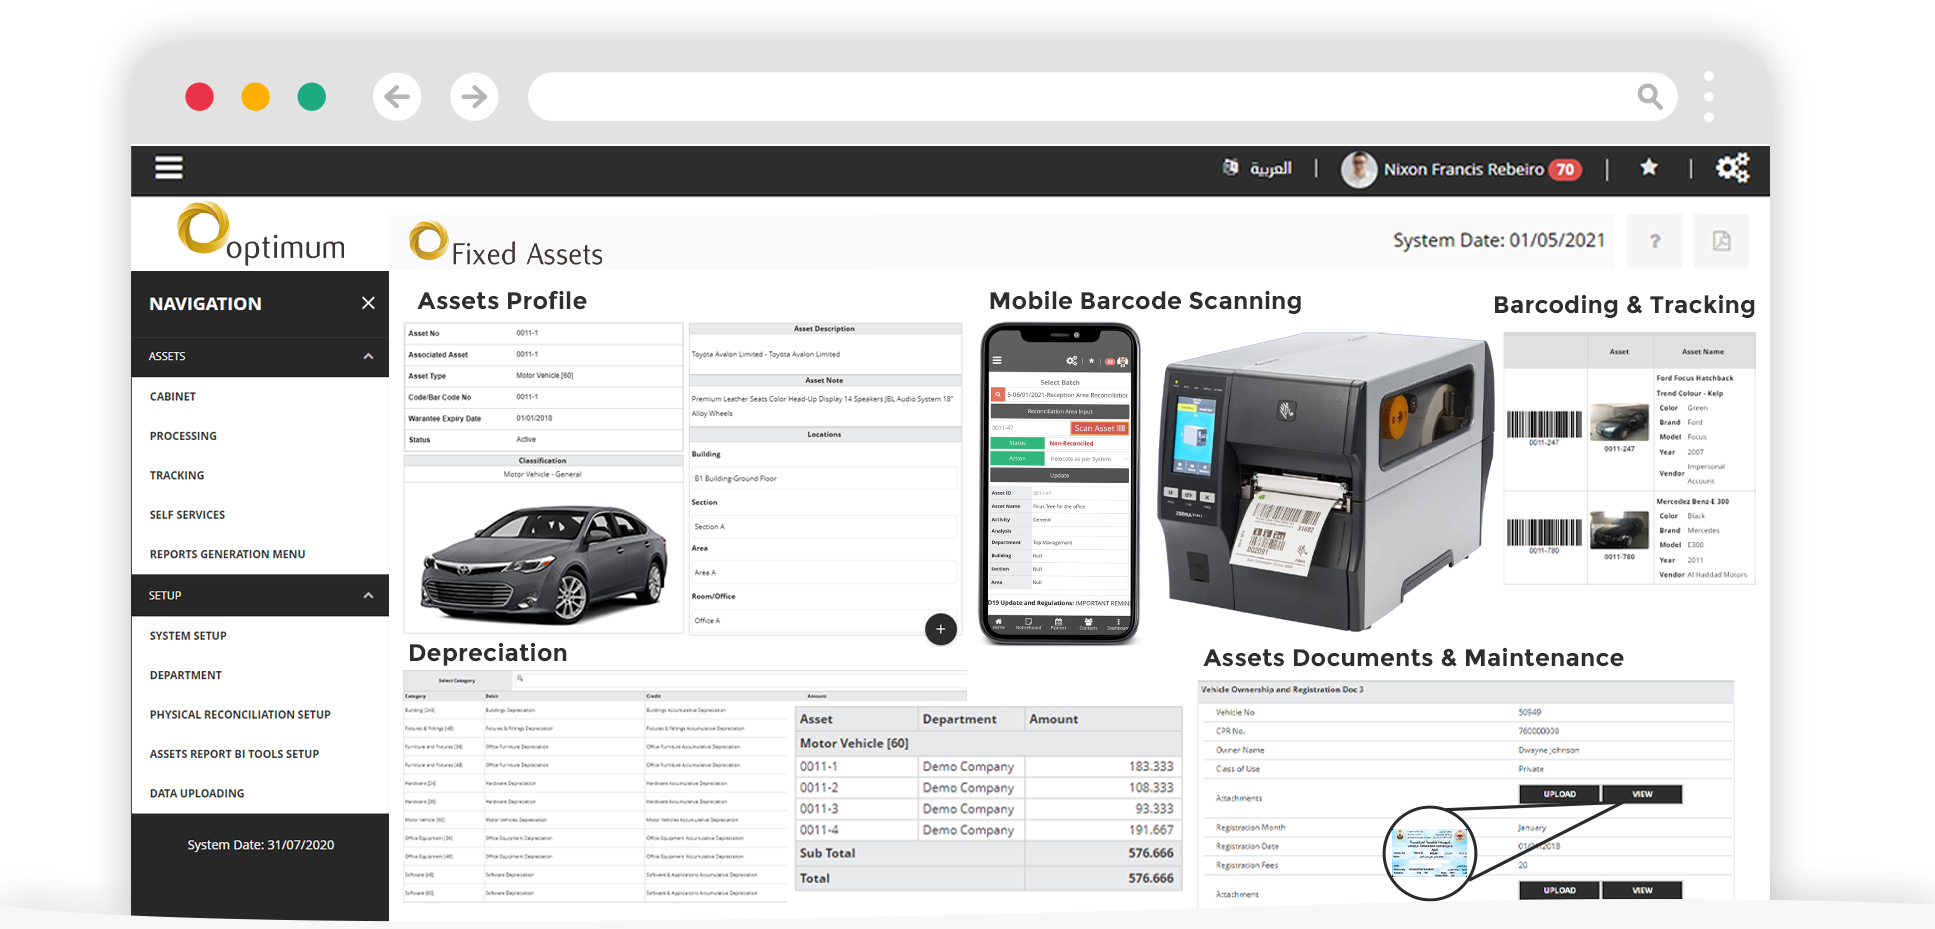Click the UPLOAD button for vehicle attachments
1935x929 pixels.
pyautogui.click(x=1557, y=793)
